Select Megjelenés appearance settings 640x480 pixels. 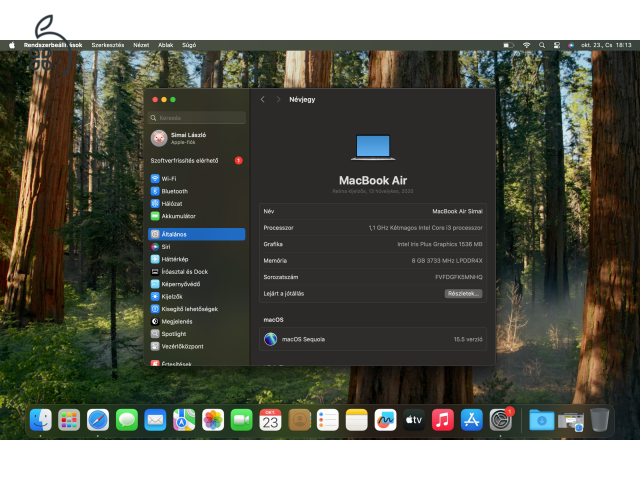(x=177, y=321)
